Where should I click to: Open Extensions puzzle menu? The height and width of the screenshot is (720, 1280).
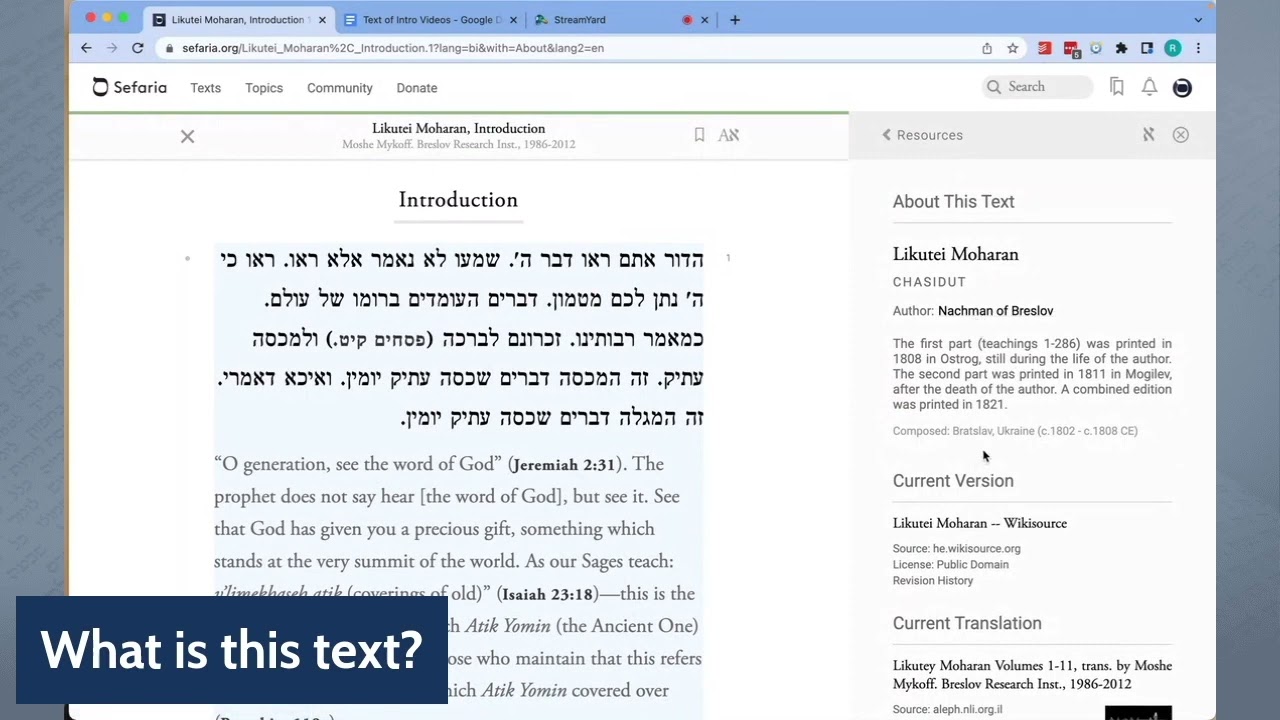point(1121,48)
